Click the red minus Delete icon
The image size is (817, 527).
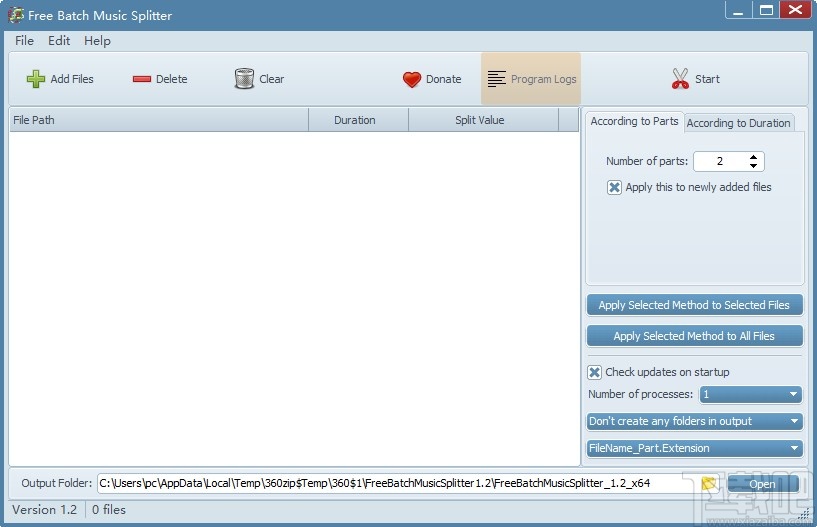pyautogui.click(x=142, y=79)
